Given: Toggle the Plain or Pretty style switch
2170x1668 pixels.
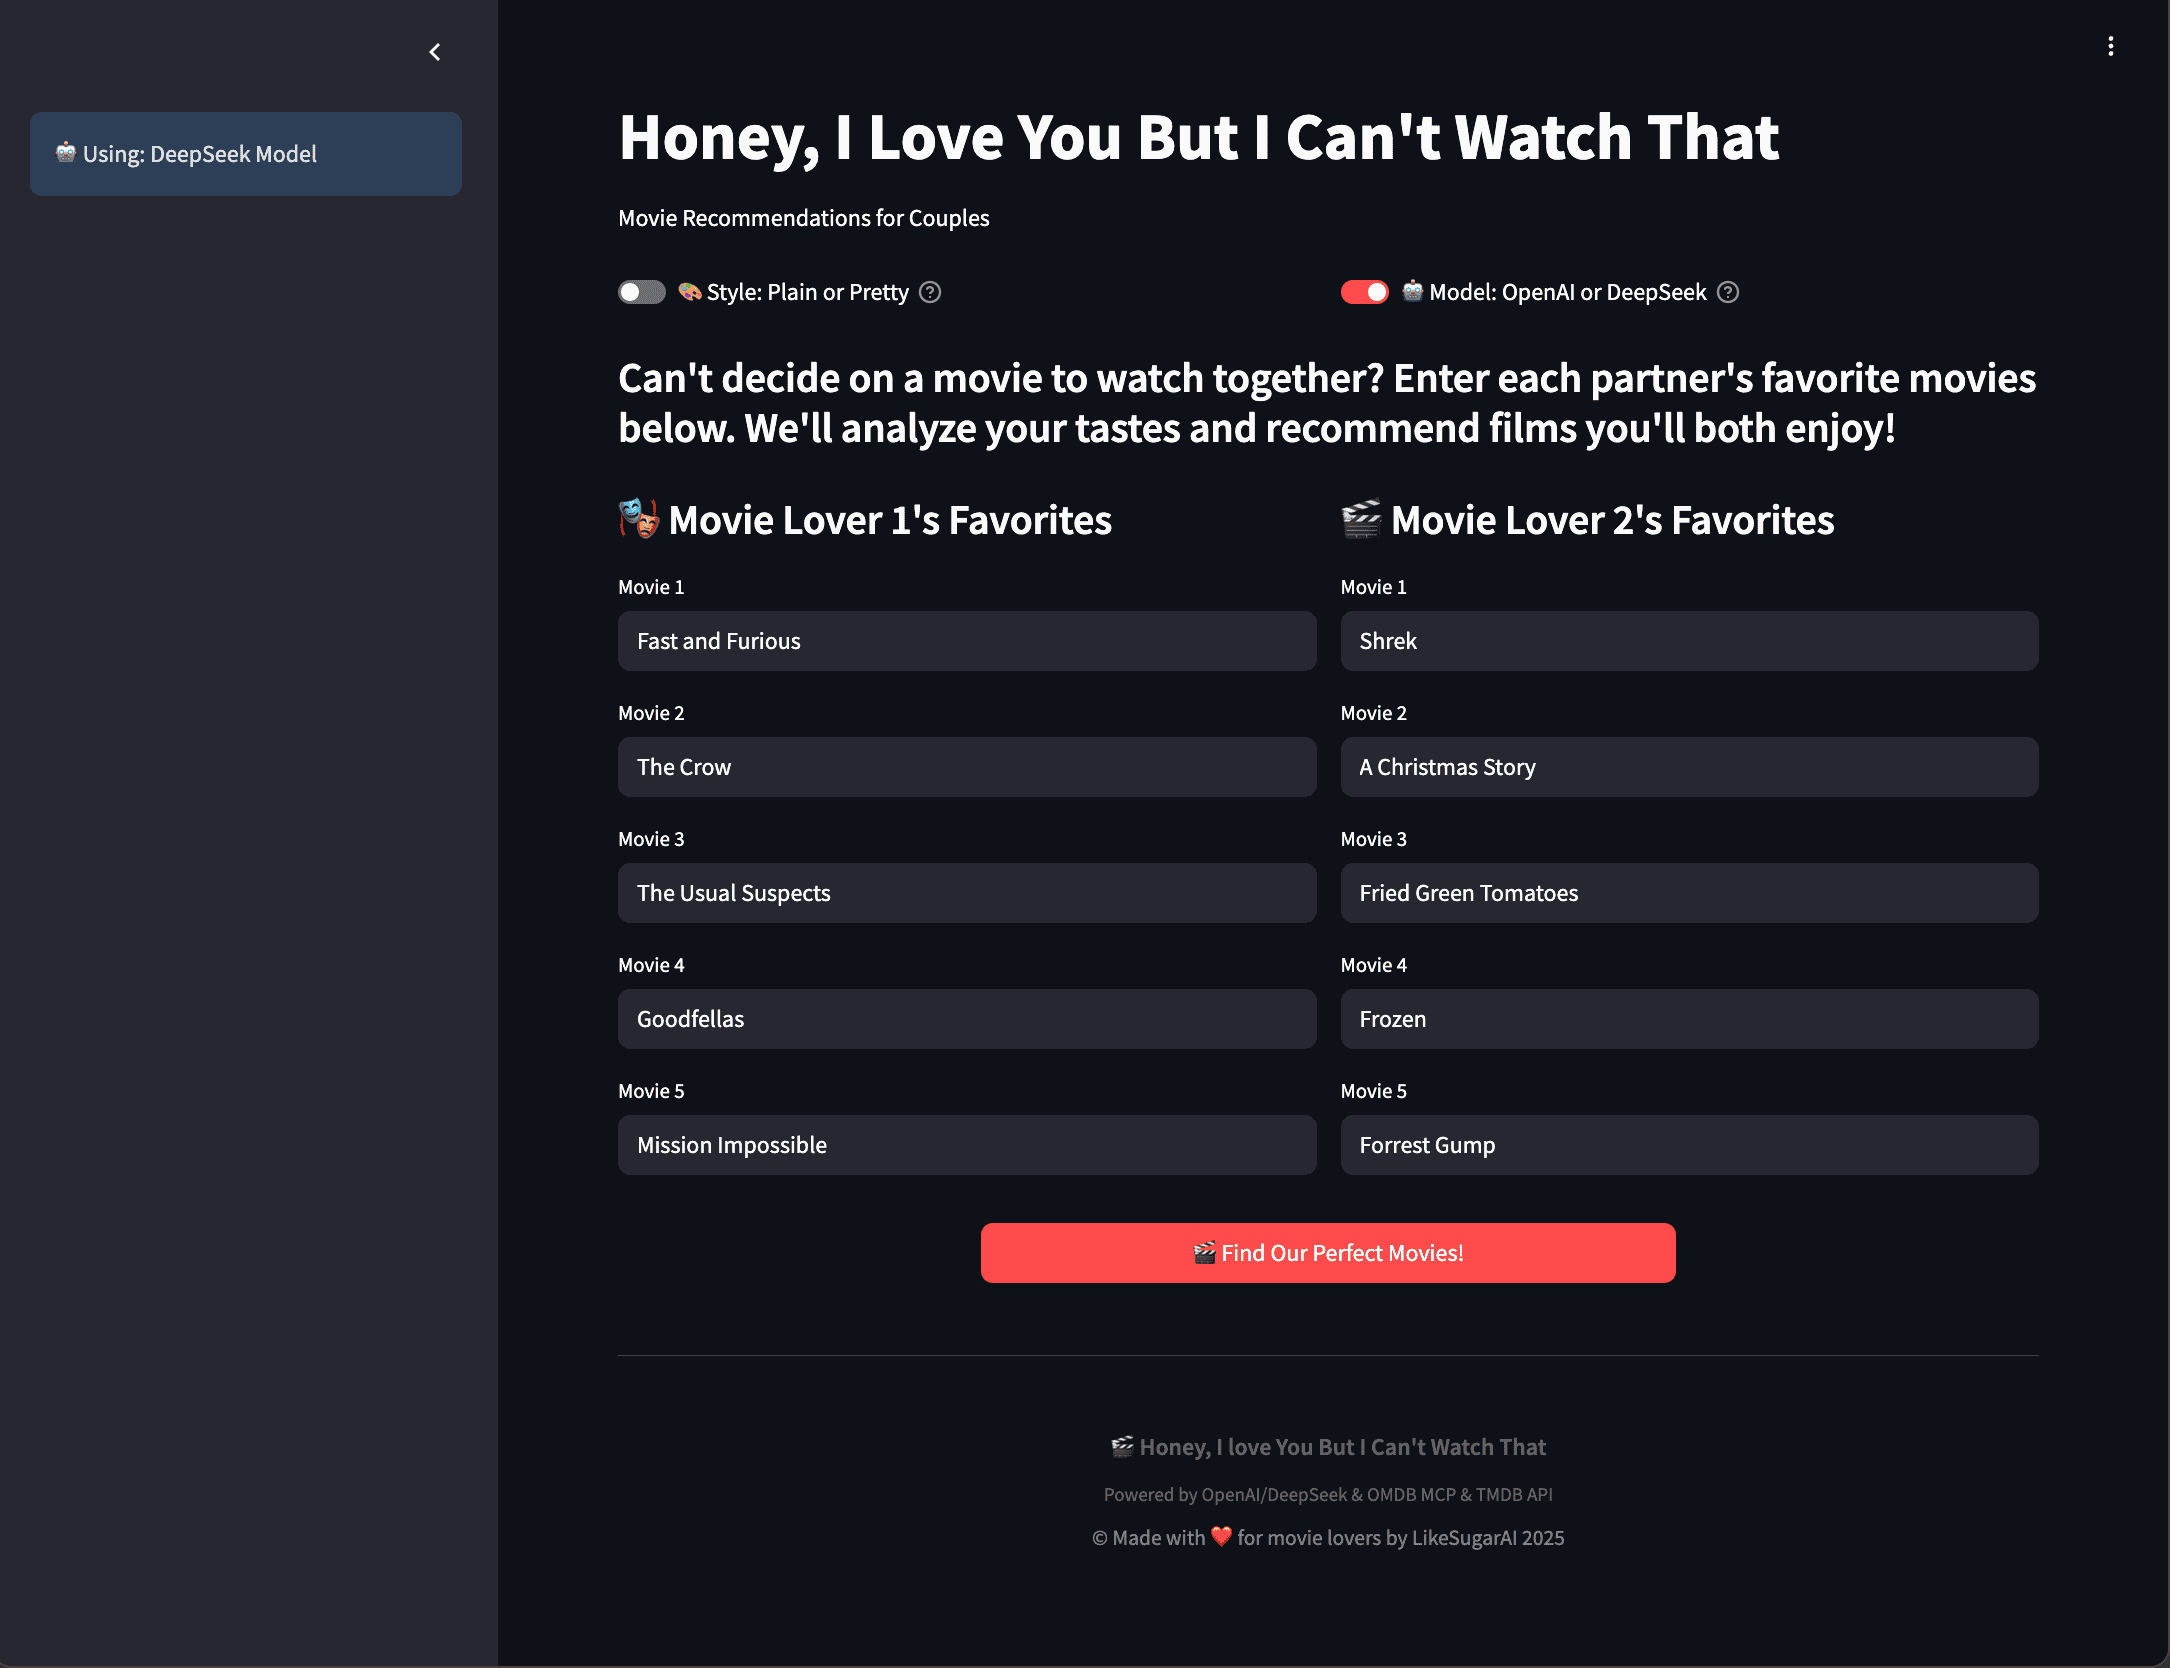Looking at the screenshot, I should [x=642, y=292].
